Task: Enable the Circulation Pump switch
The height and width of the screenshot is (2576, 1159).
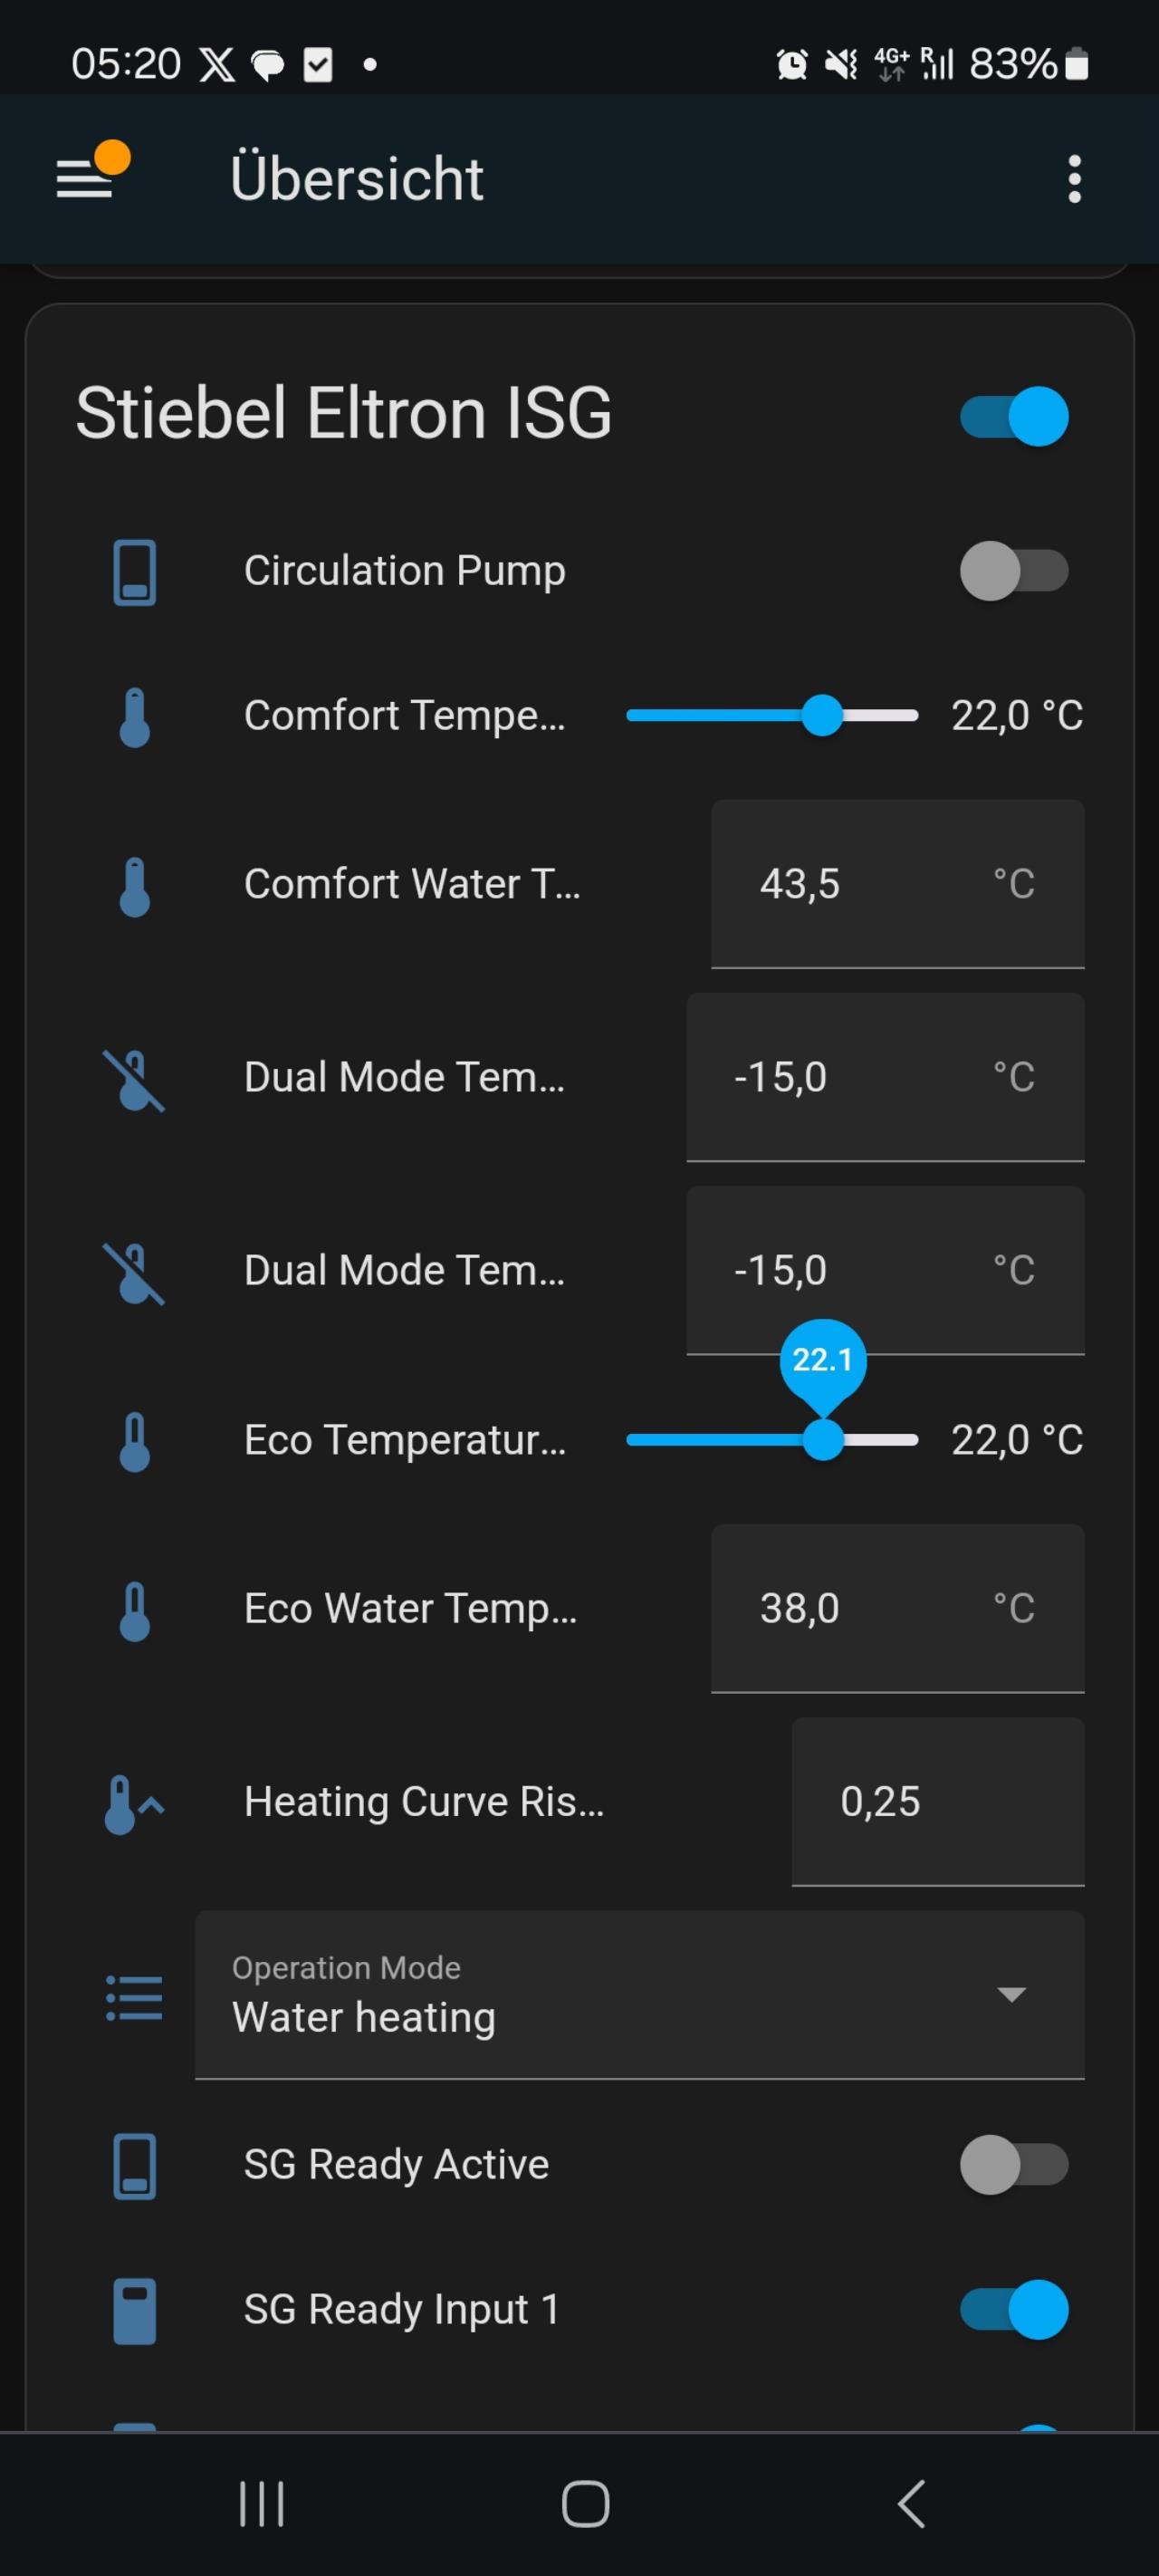Action: pos(1014,571)
